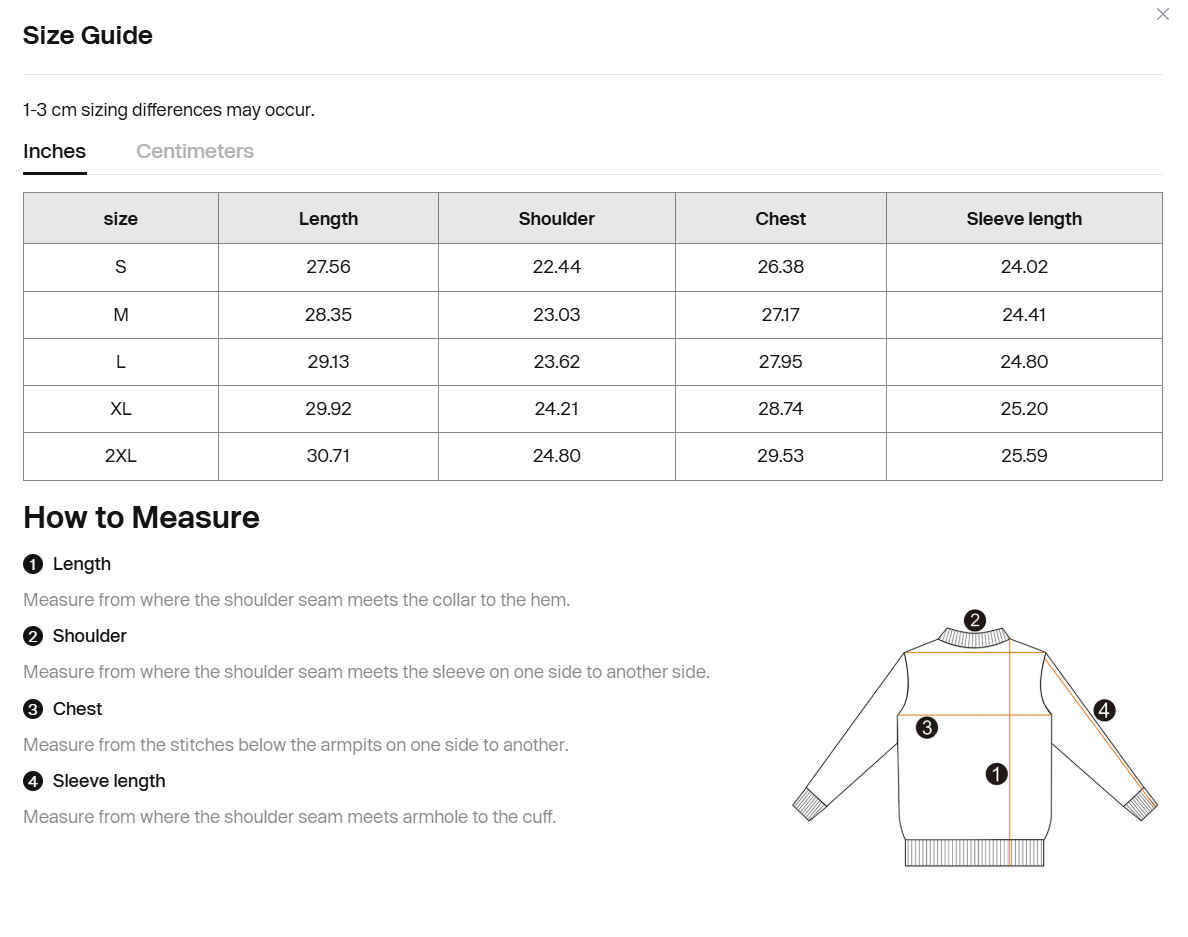Click the Shoulder value 24.21 for XL
This screenshot has width=1188, height=937.
point(557,408)
